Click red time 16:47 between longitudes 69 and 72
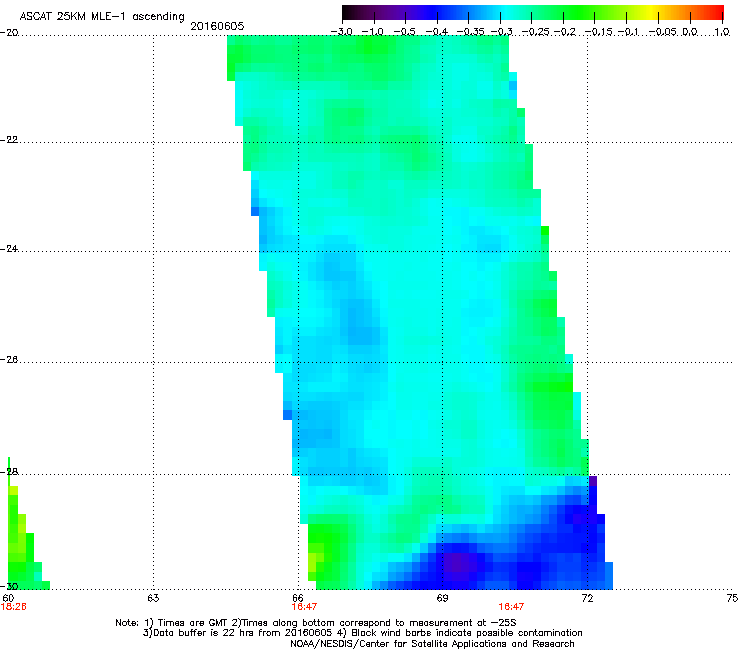 [x=512, y=607]
